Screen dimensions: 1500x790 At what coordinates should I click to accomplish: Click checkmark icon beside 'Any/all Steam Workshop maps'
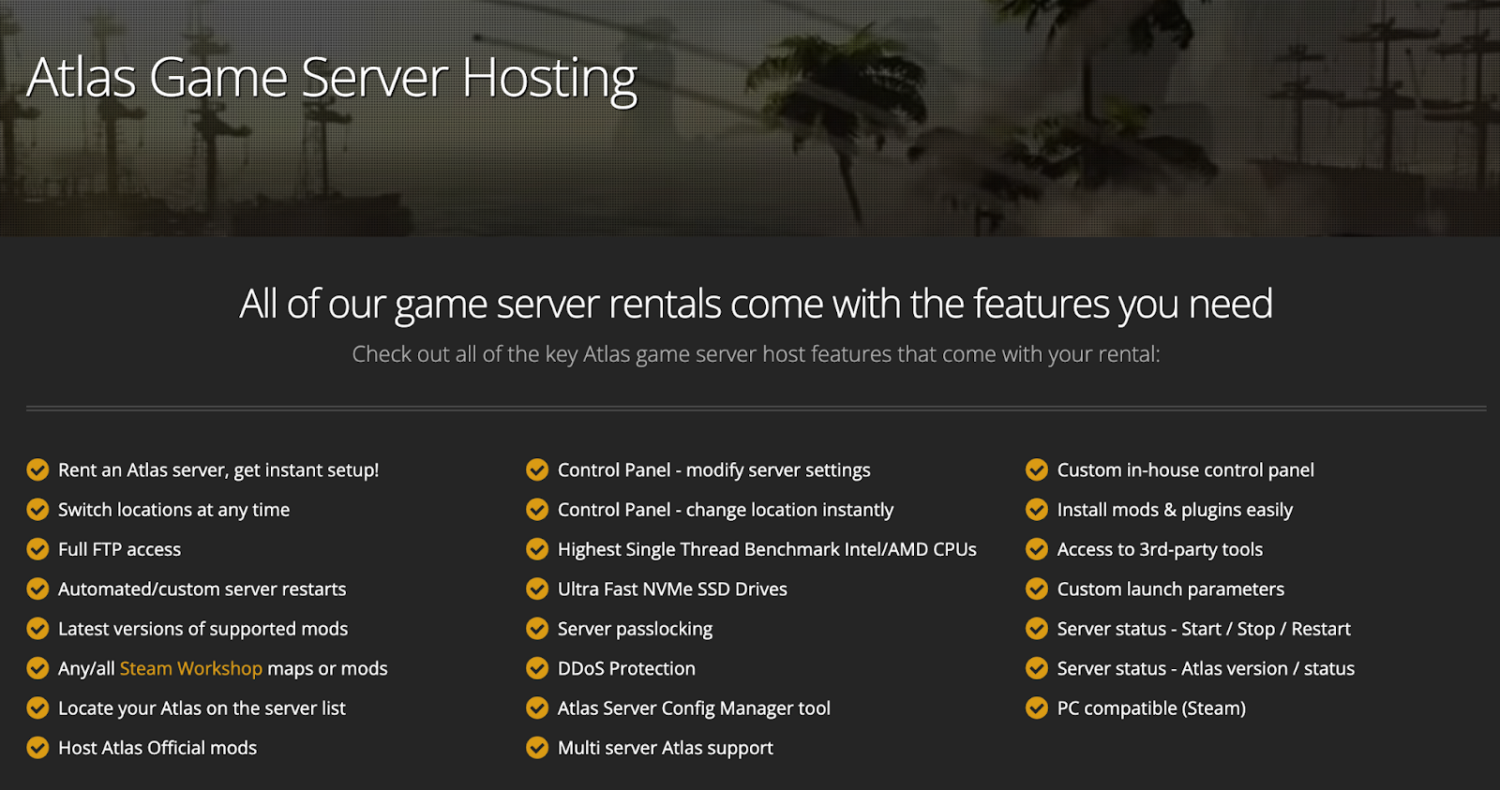point(37,668)
